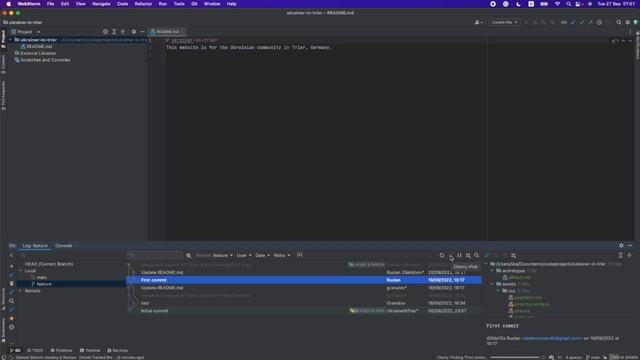Image resolution: width=640 pixels, height=360 pixels.
Task: Open the Current File run configuration dropdown
Action: tap(504, 22)
